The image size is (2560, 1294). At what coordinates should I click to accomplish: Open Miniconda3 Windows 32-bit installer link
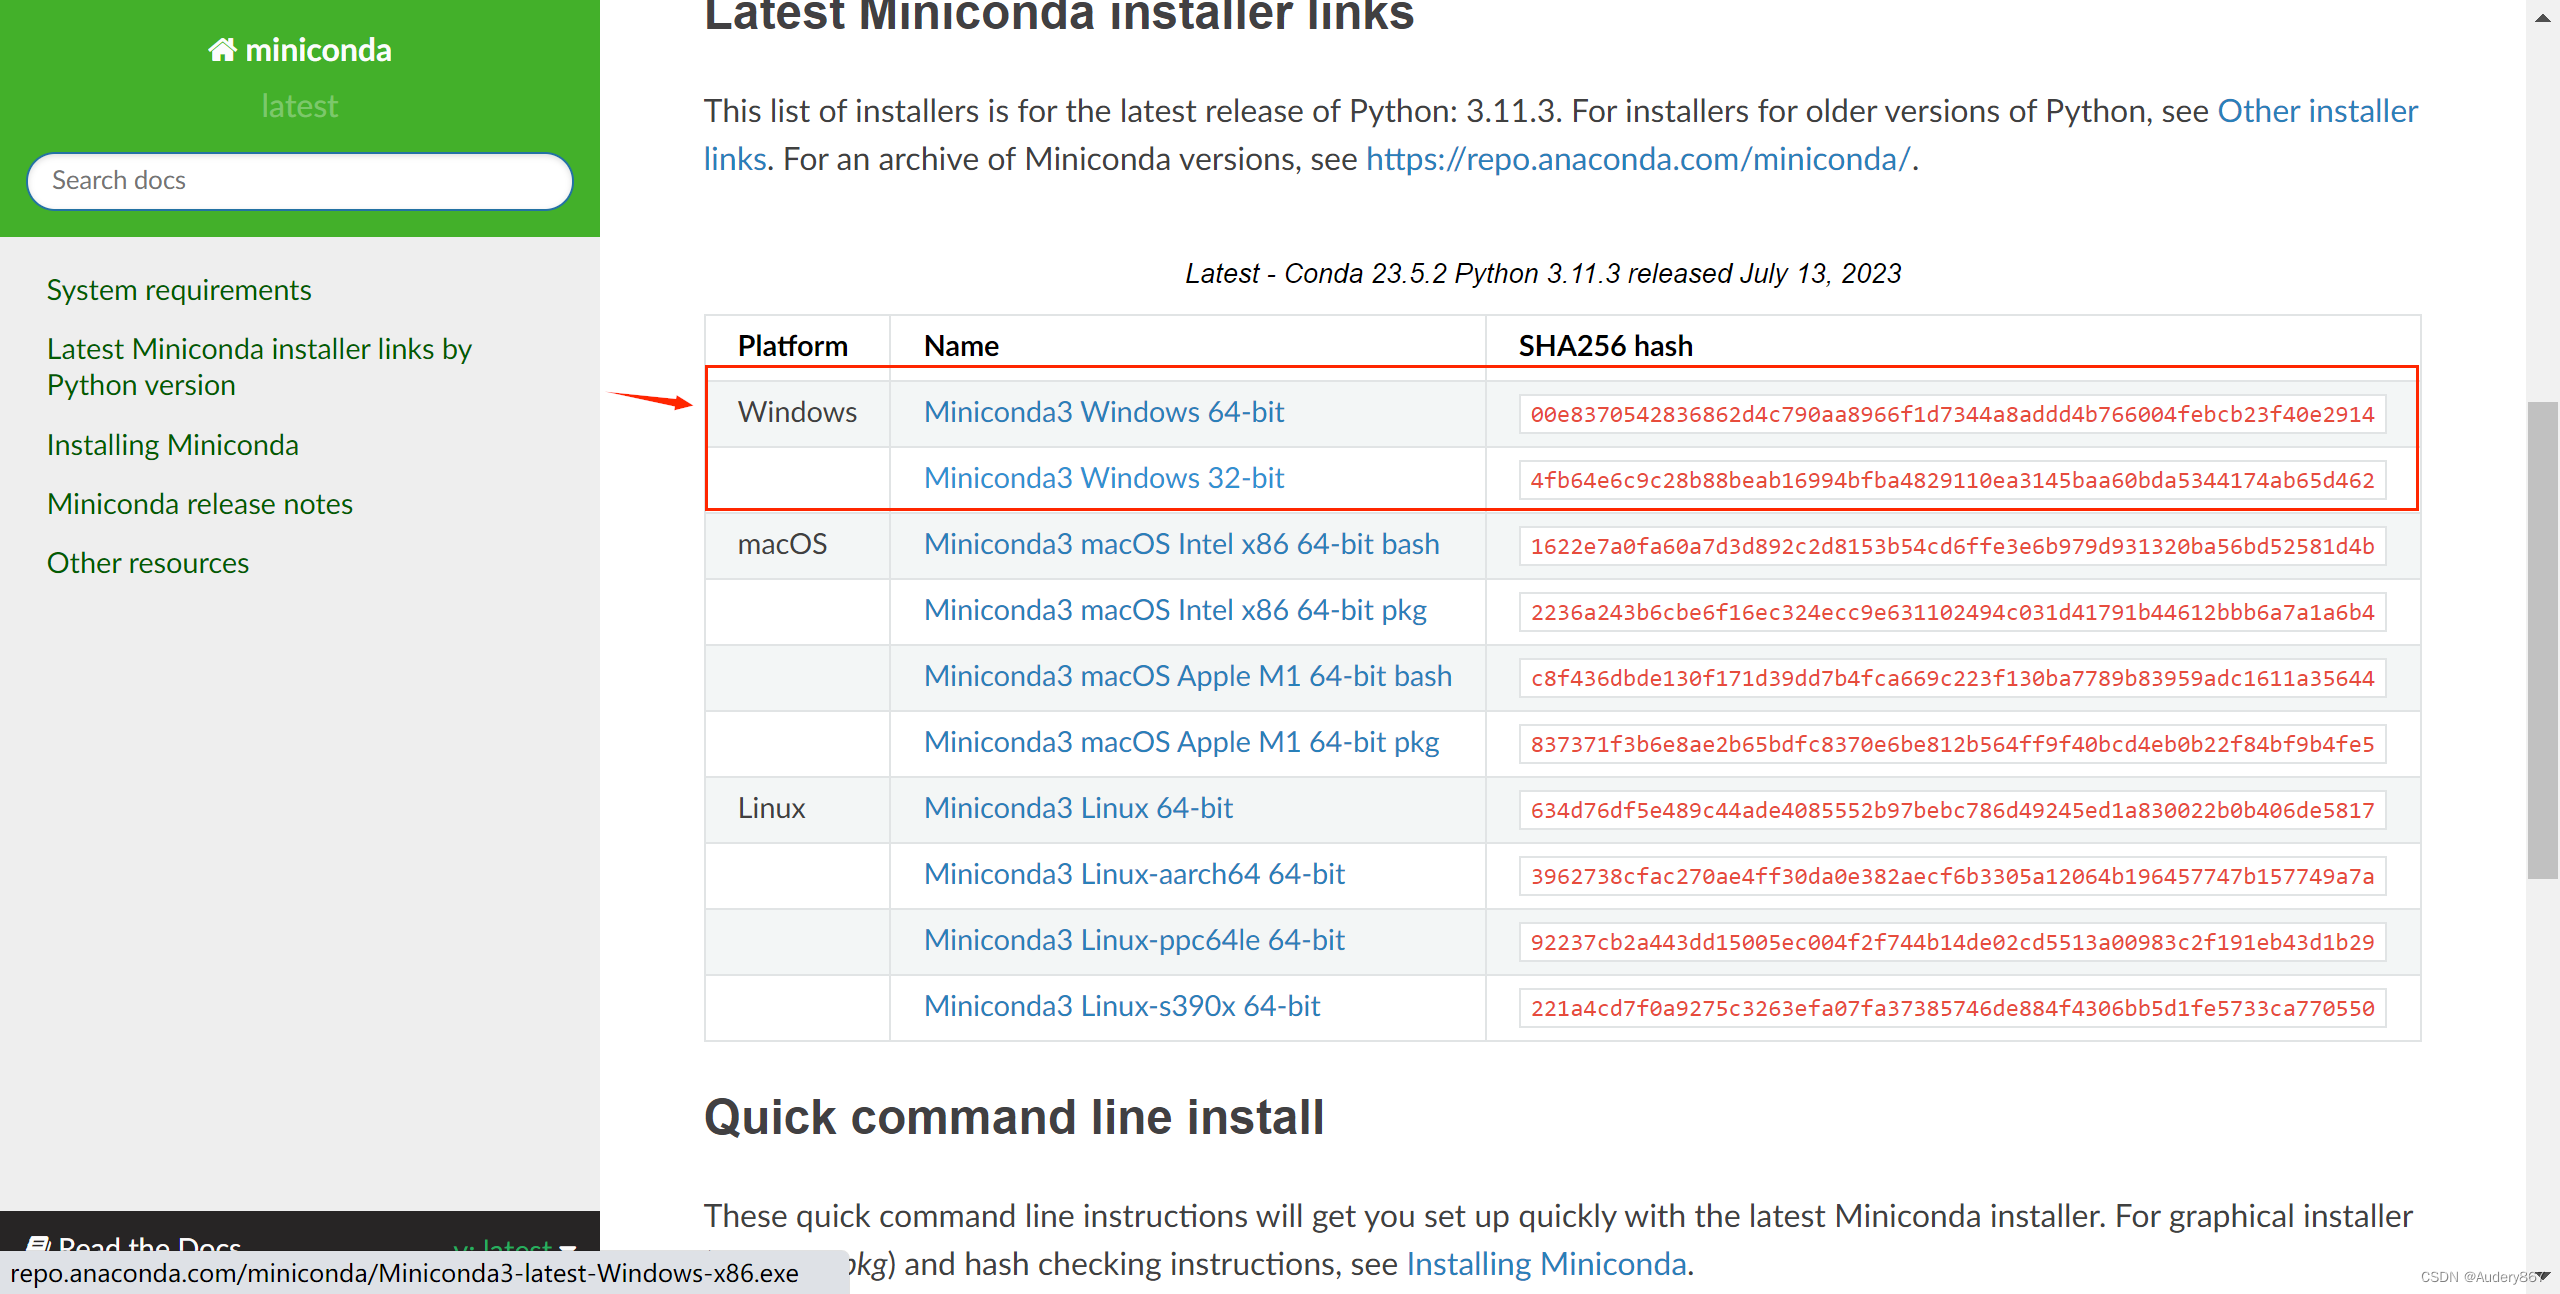click(1104, 479)
